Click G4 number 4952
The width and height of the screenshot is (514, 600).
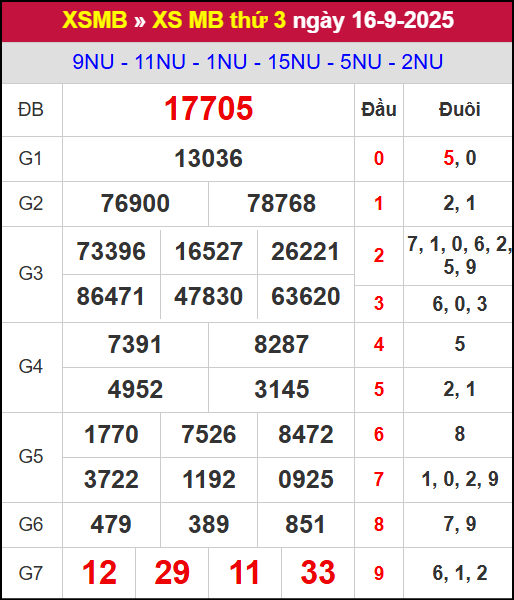click(135, 390)
